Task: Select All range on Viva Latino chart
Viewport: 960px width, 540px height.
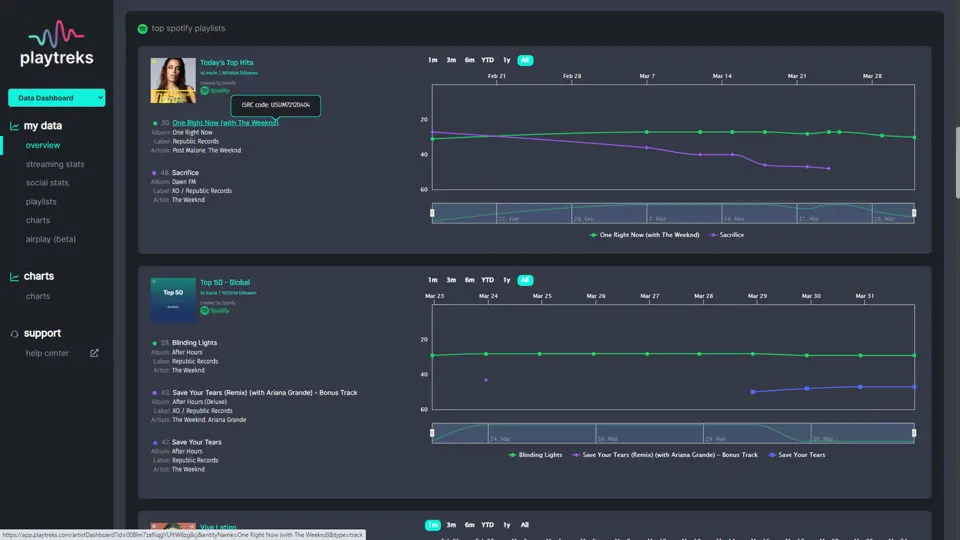Action: tap(525, 525)
